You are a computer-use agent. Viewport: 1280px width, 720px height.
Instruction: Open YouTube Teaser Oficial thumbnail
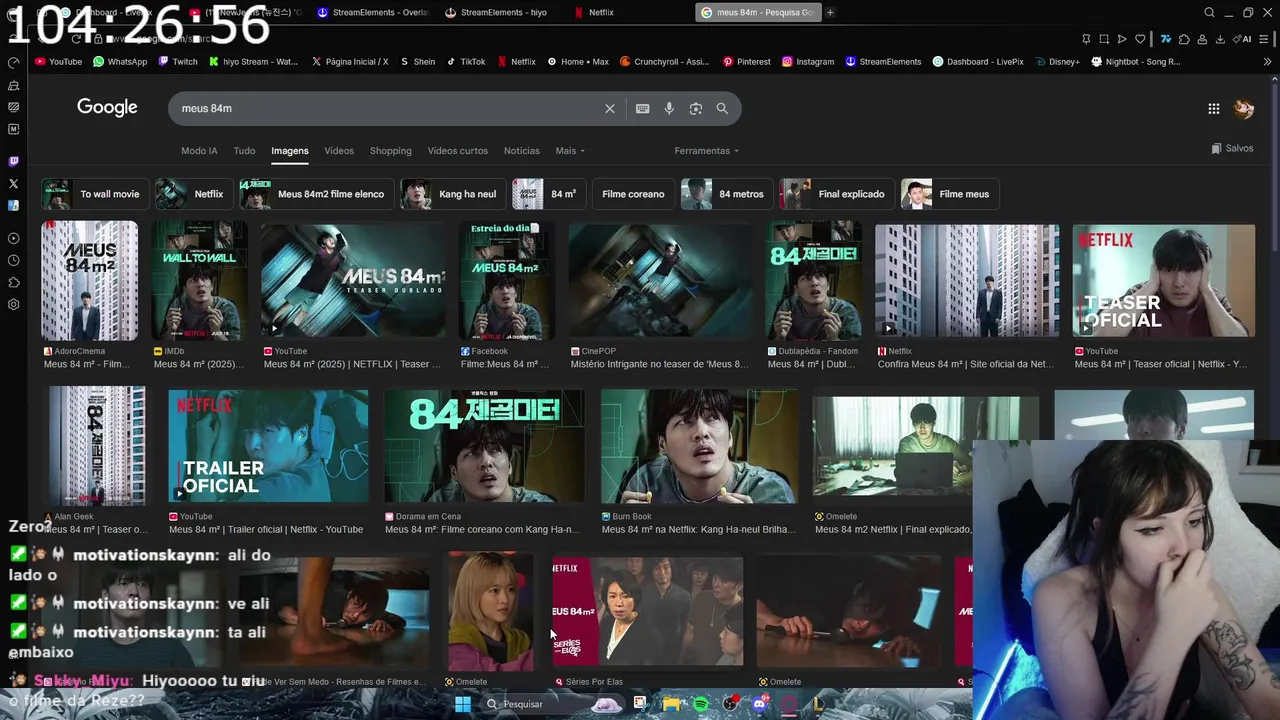[x=1164, y=281]
